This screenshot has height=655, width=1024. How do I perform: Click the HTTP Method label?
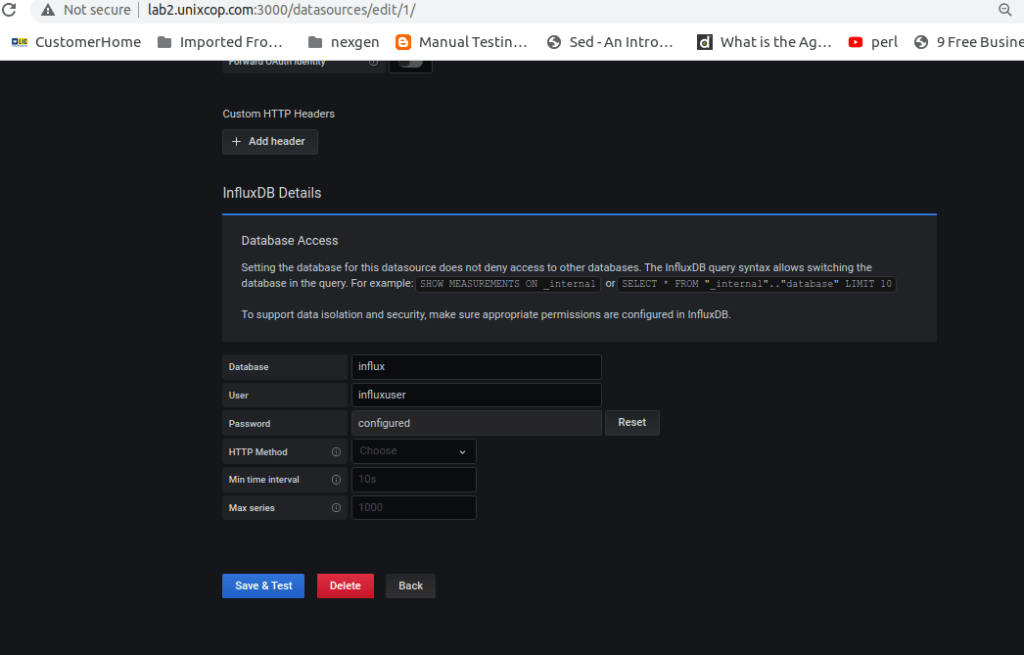pos(258,452)
